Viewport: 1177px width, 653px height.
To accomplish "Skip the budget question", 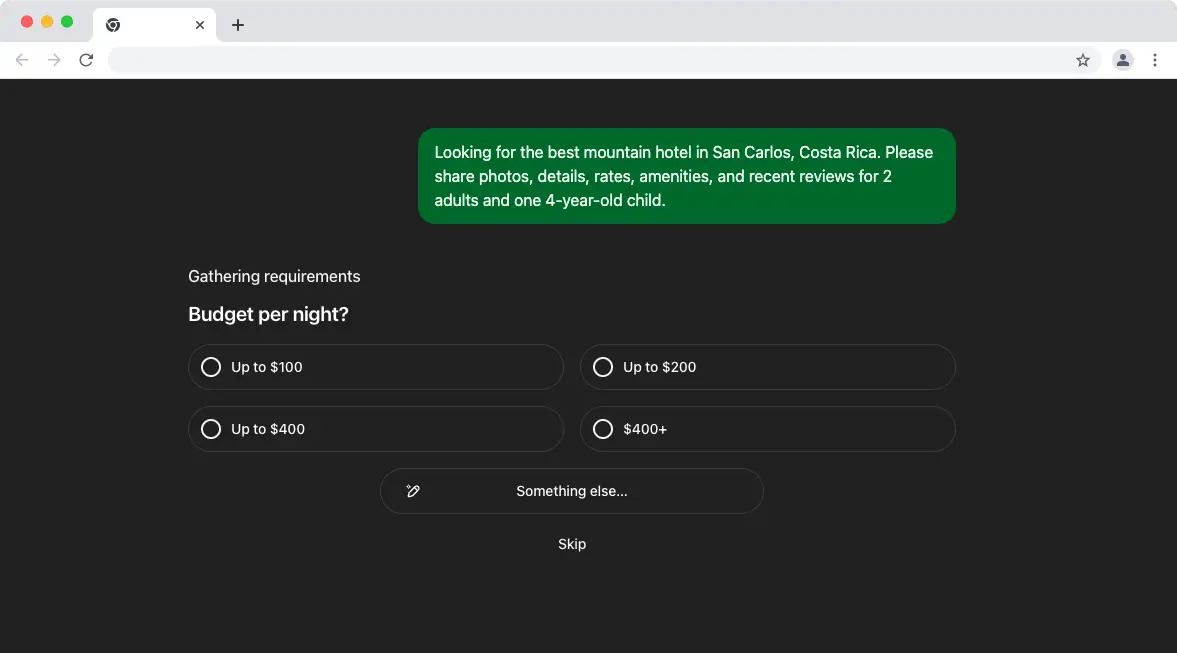I will coord(572,544).
